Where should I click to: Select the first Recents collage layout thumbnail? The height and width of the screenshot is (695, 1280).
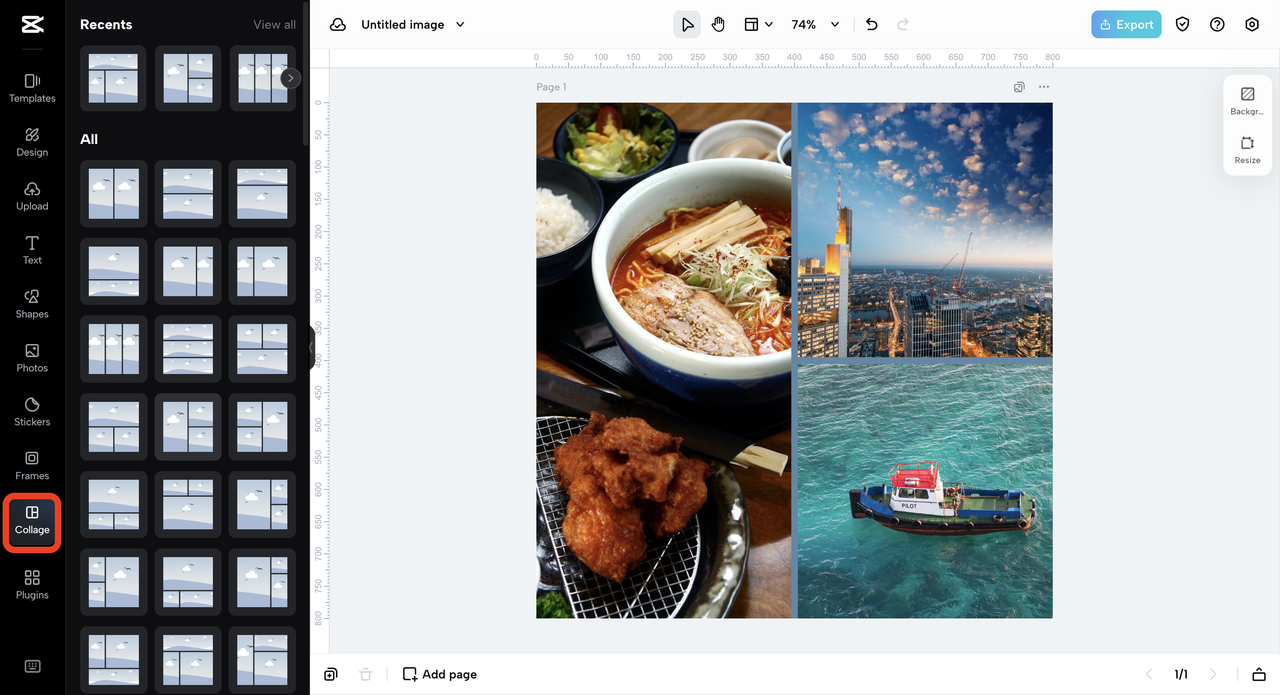(114, 78)
